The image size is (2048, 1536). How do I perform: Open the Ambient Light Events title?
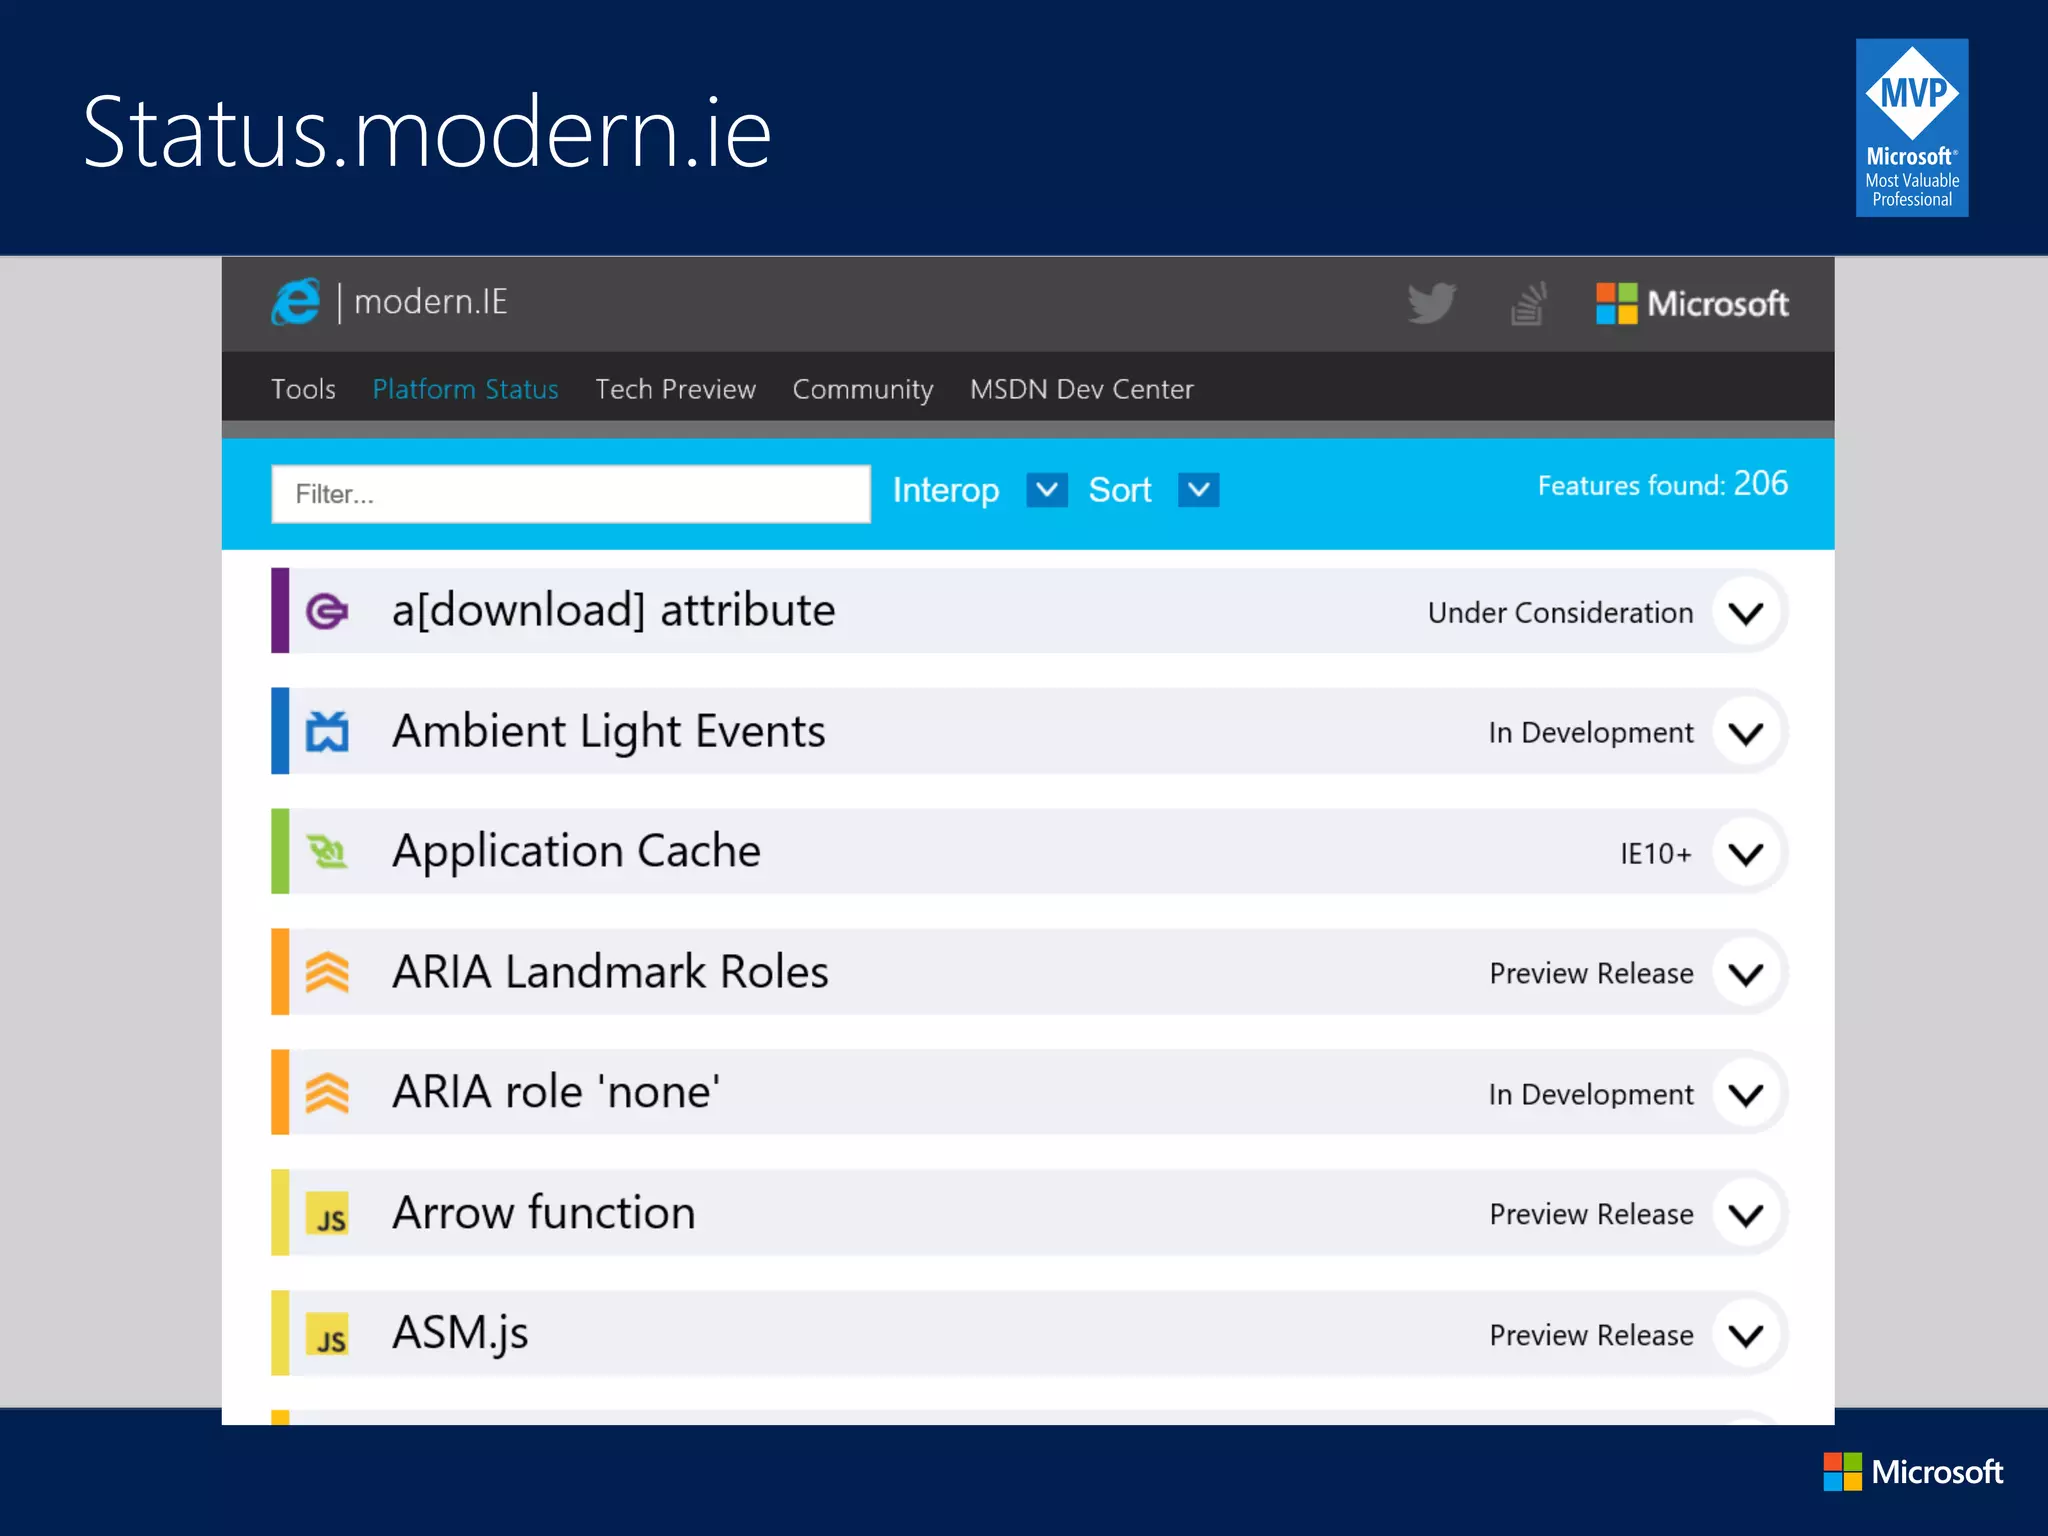point(609,731)
